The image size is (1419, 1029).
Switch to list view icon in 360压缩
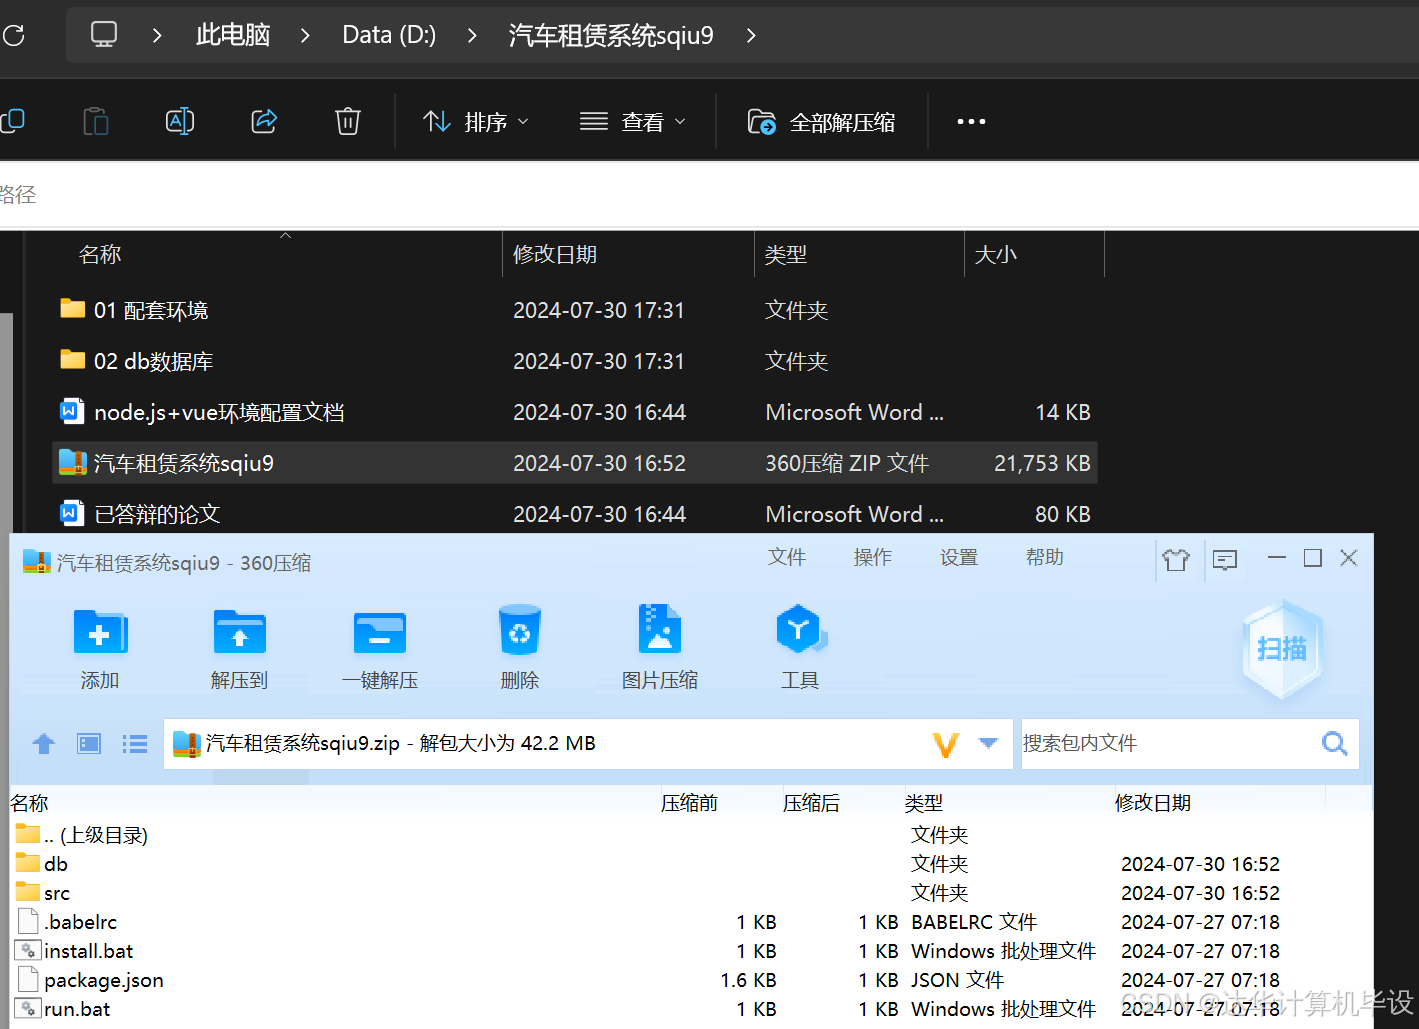pos(135,744)
